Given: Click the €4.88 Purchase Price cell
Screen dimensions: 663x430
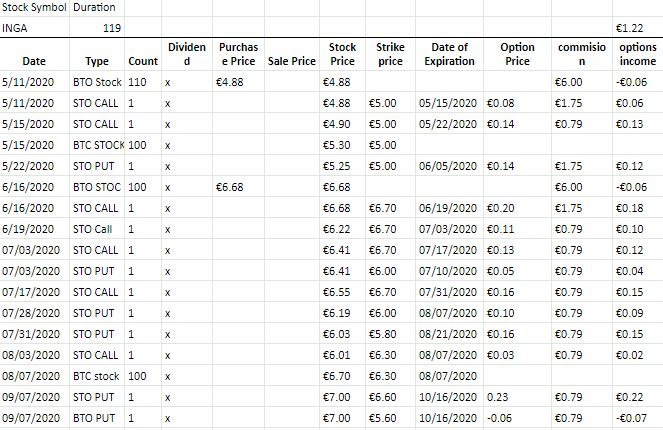Looking at the screenshot, I should pos(238,82).
